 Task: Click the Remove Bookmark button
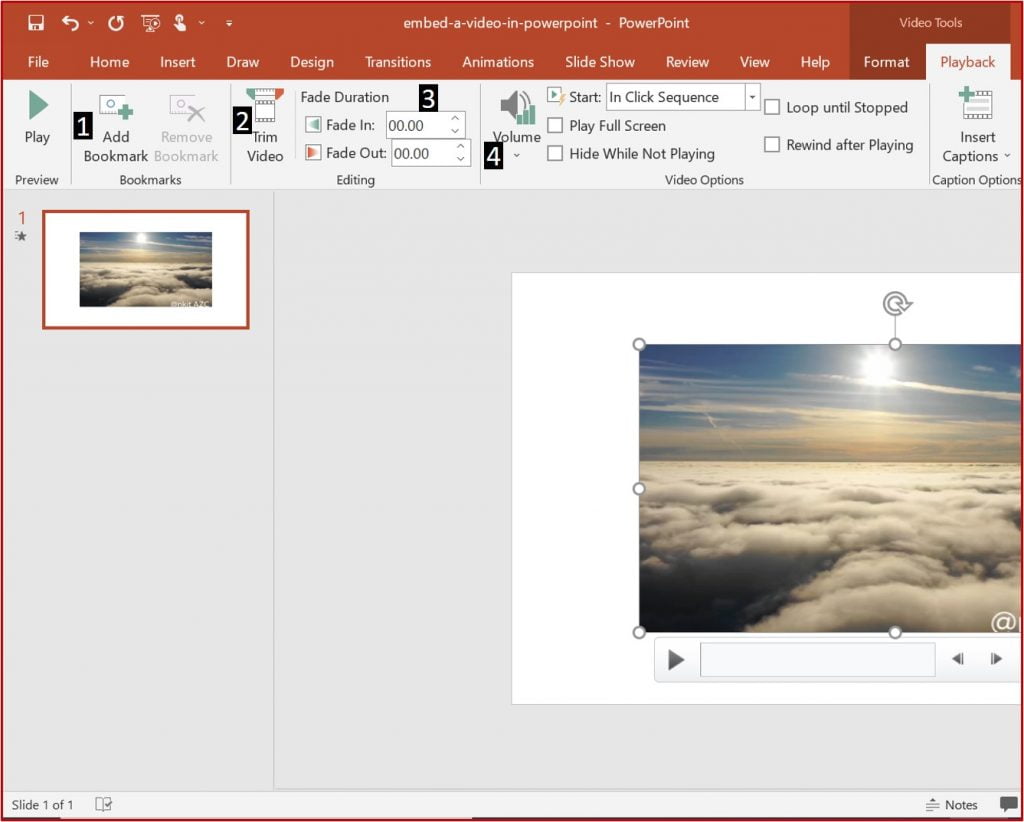click(186, 128)
